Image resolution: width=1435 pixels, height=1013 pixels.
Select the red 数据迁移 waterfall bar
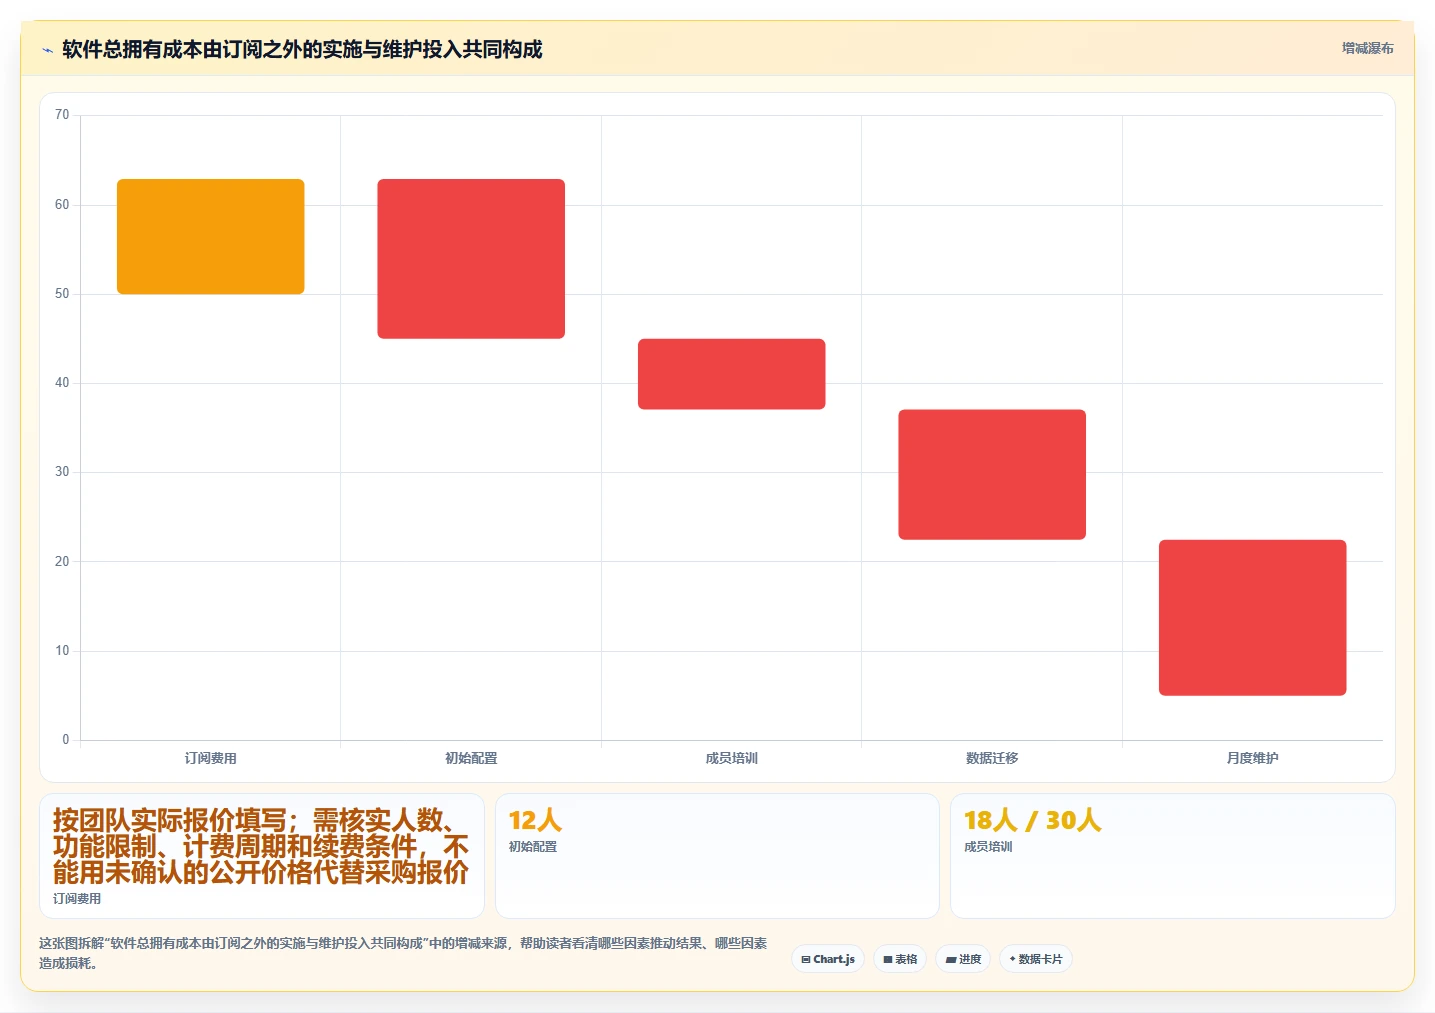(992, 474)
